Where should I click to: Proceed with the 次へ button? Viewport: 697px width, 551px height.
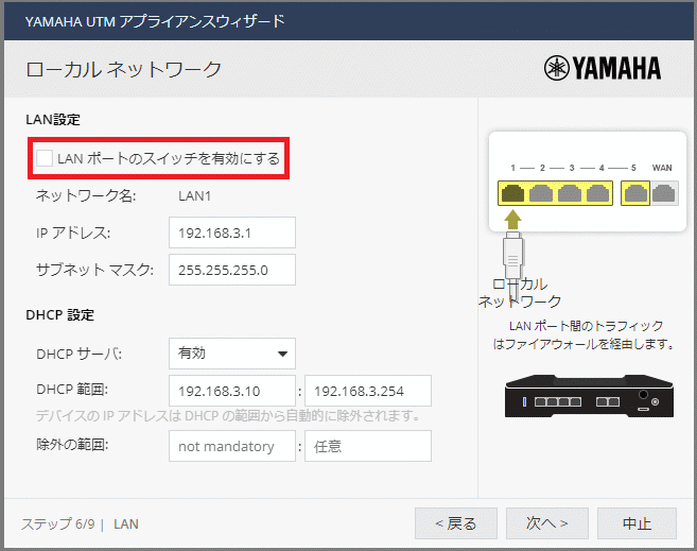[x=545, y=523]
